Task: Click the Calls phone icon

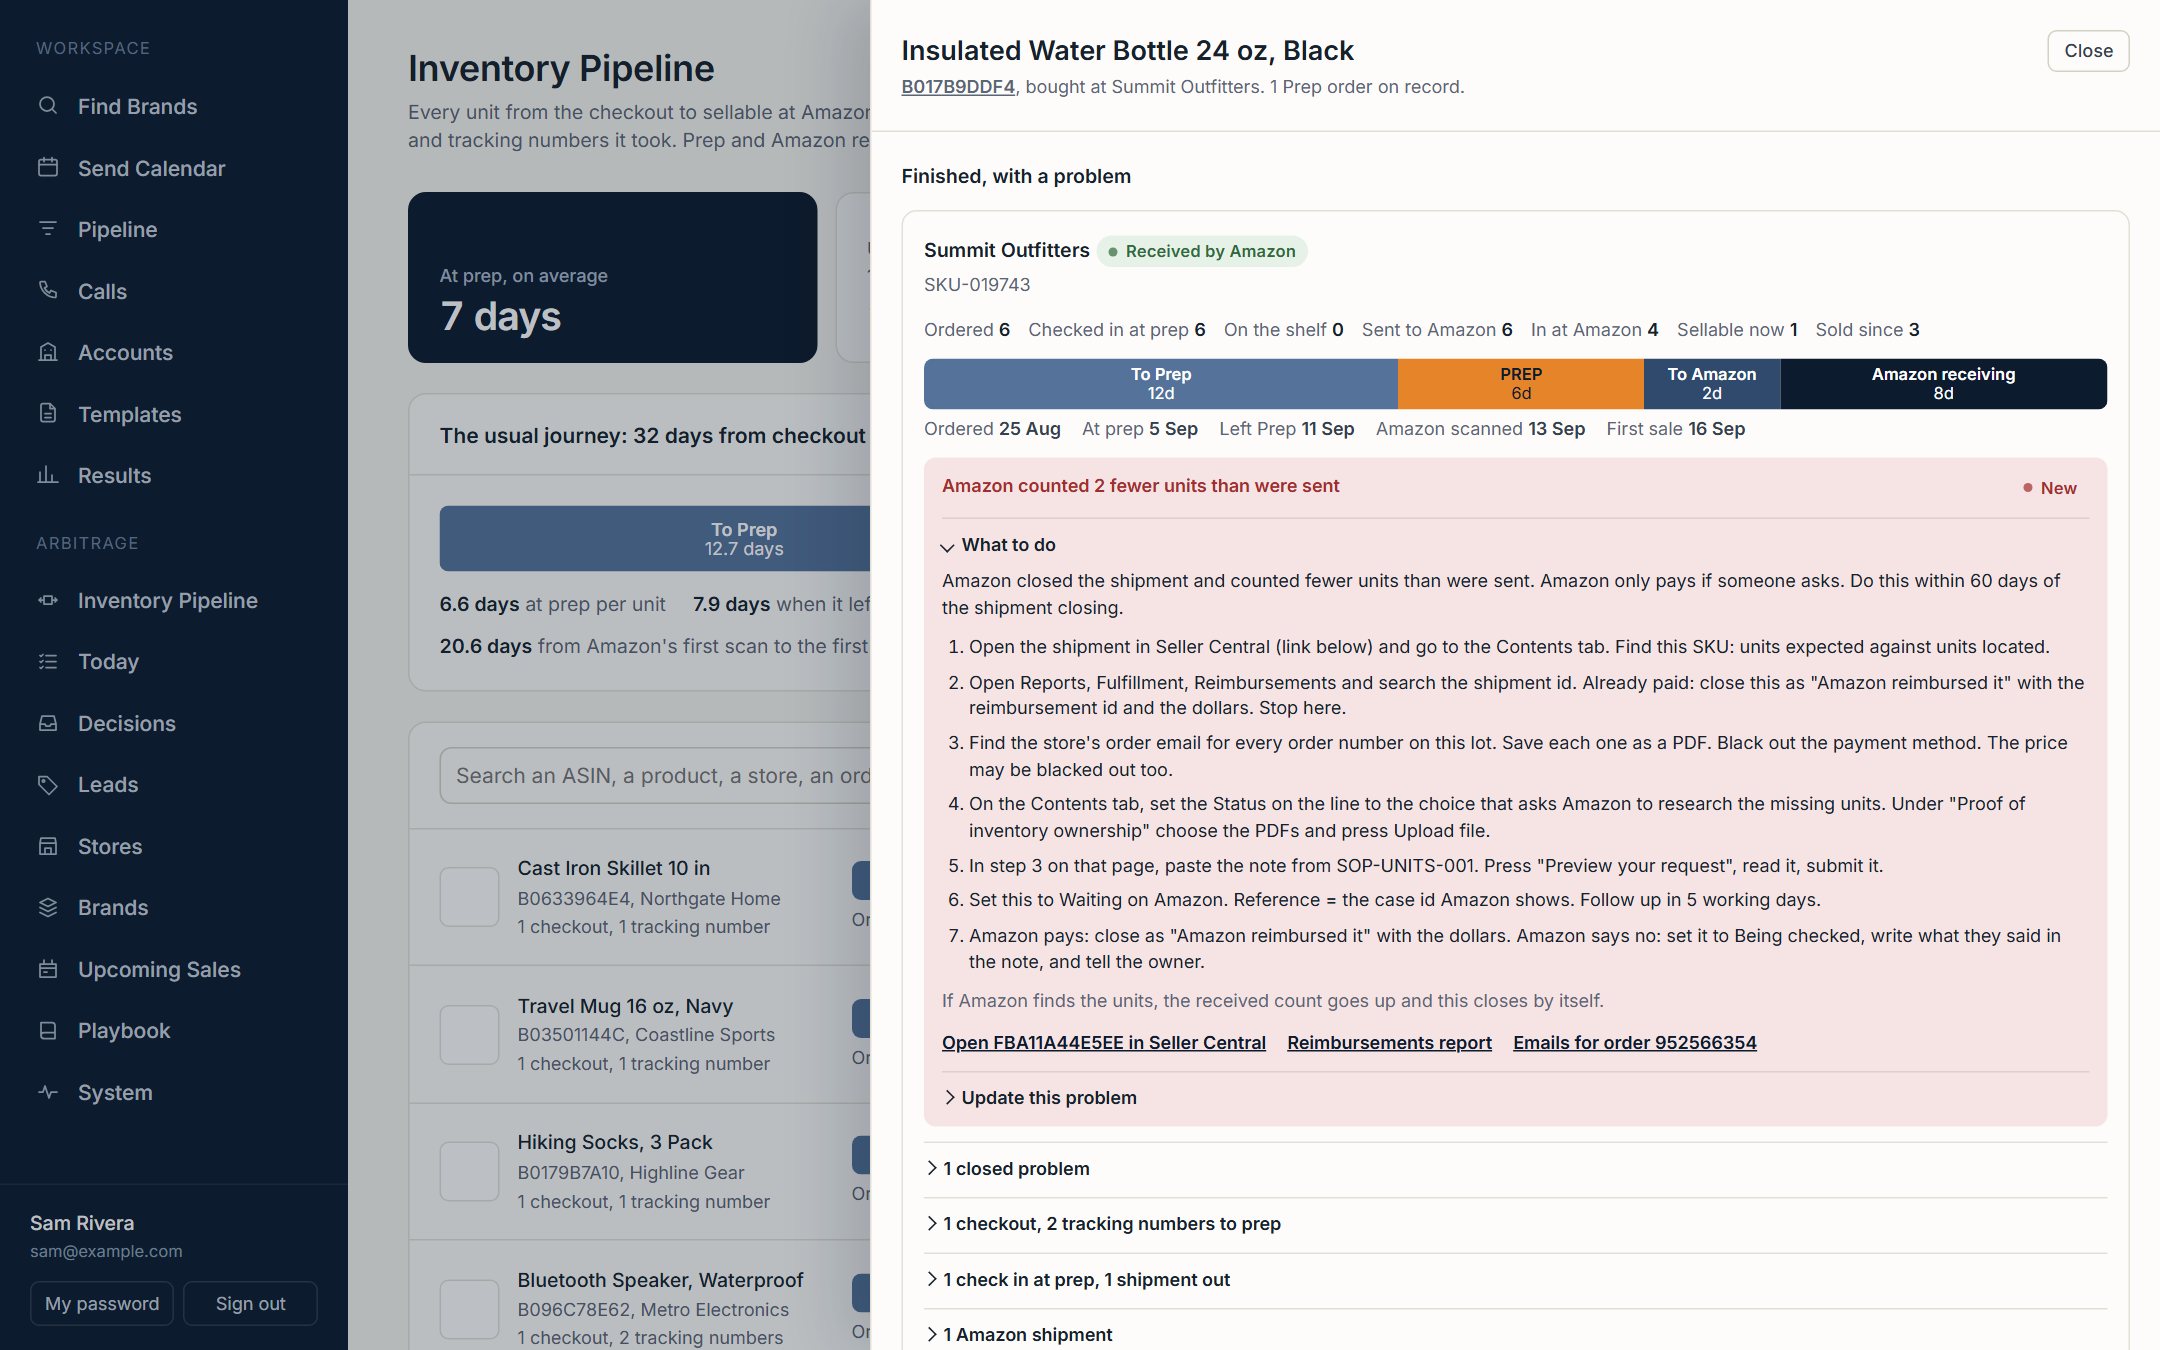Action: pos(48,291)
